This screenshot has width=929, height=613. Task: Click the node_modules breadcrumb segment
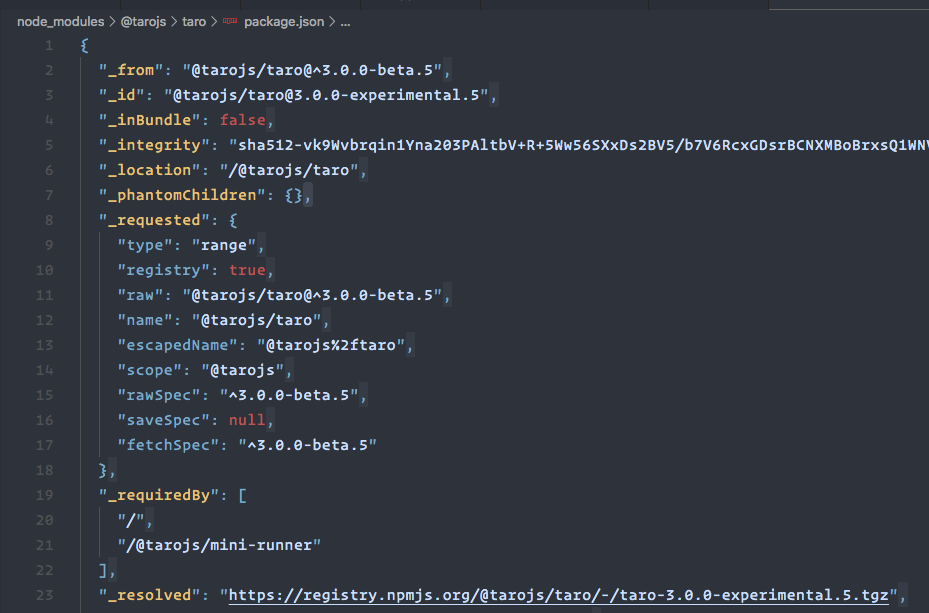[60, 22]
